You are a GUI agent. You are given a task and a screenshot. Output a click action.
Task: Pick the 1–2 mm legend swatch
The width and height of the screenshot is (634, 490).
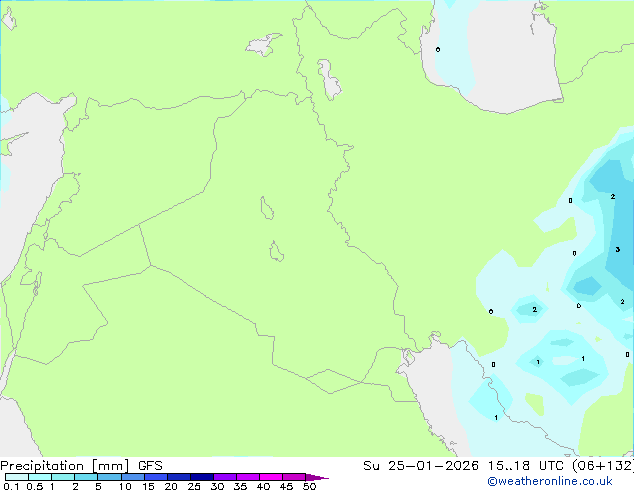coord(63,477)
